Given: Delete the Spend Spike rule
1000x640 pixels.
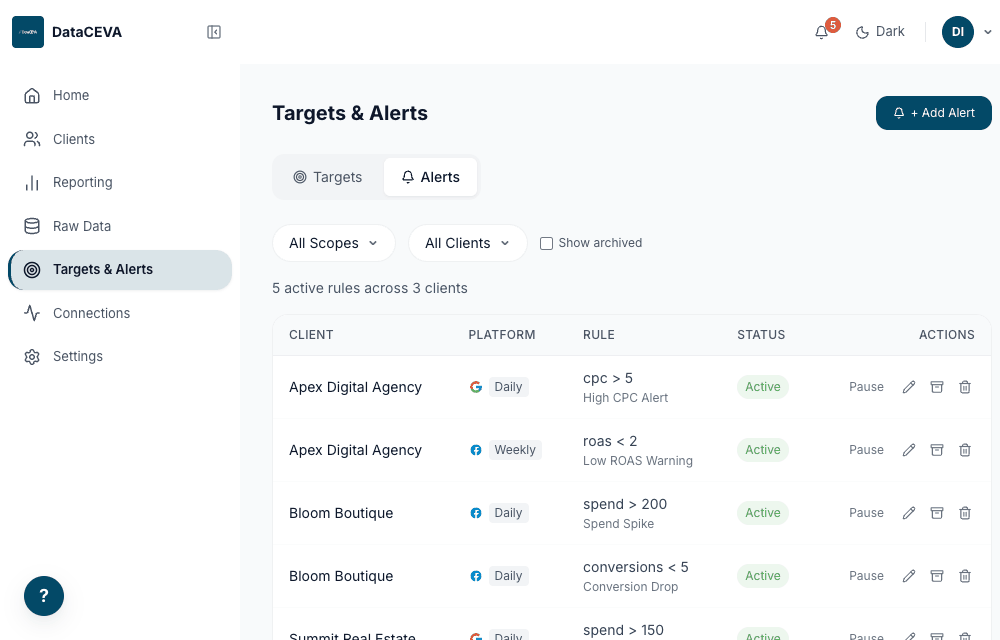Looking at the screenshot, I should point(965,513).
